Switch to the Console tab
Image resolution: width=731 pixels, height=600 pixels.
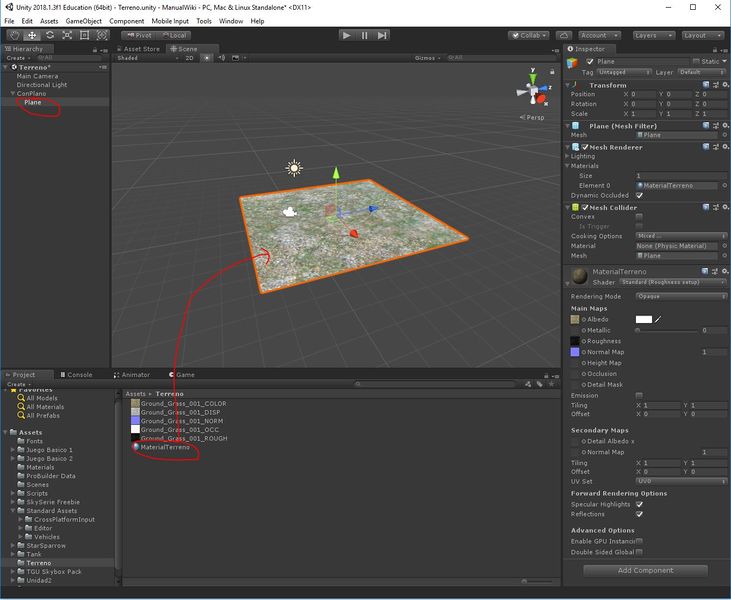point(76,375)
